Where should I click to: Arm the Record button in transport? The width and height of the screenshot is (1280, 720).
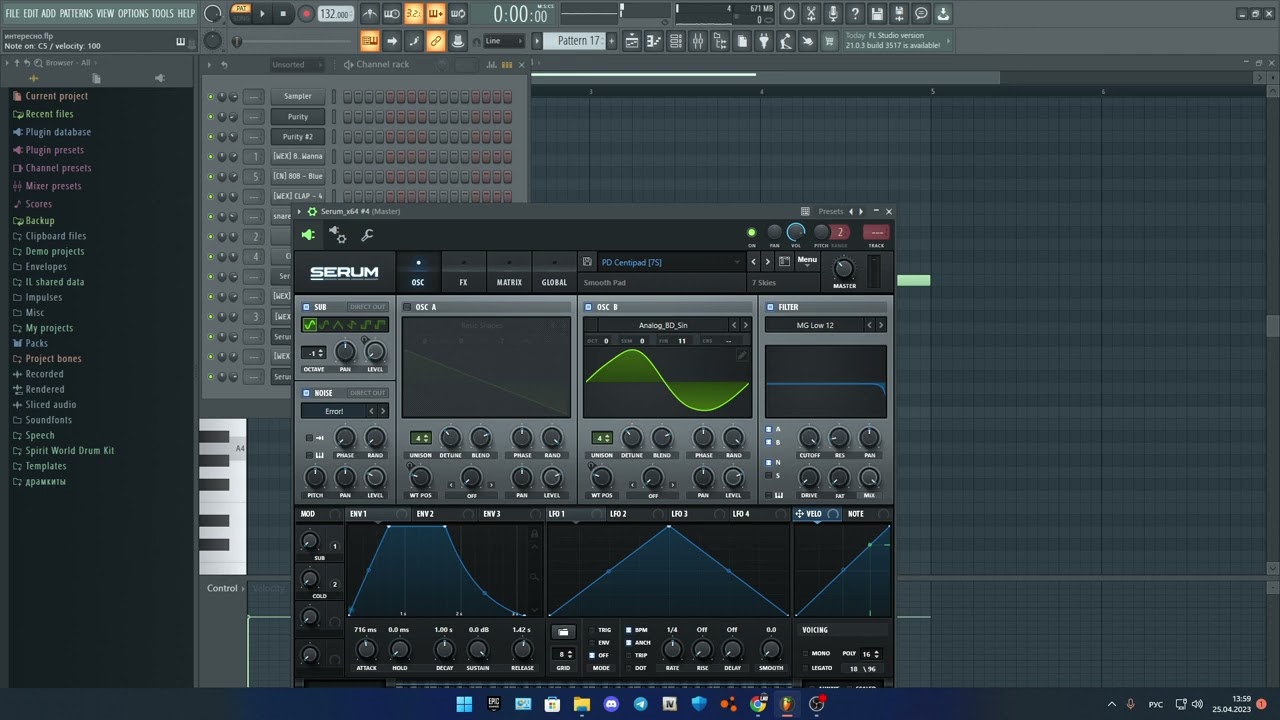pyautogui.click(x=306, y=14)
